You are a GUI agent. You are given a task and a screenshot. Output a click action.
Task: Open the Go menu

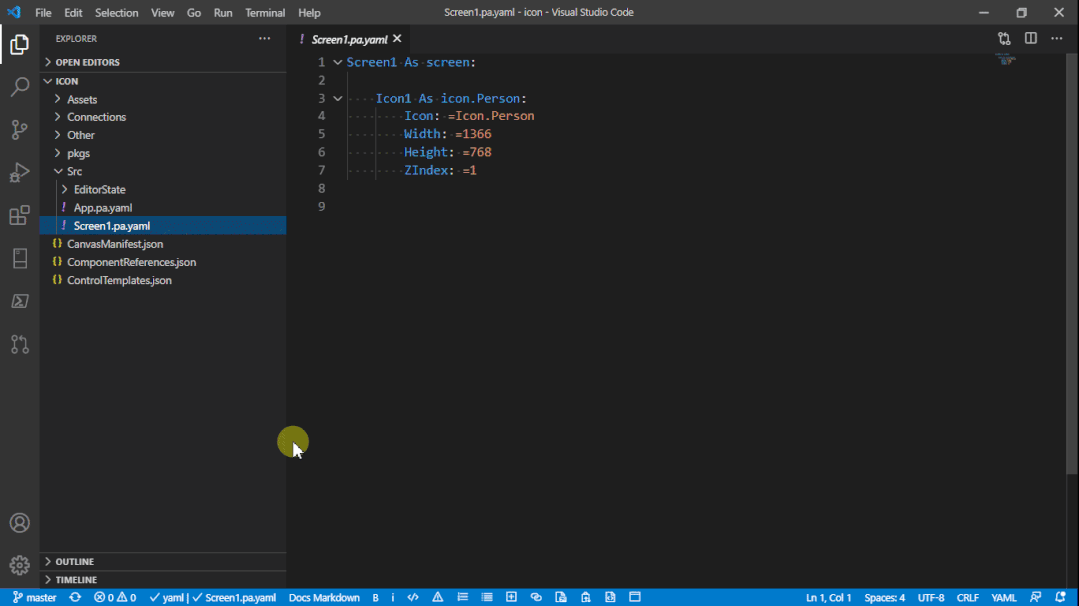coord(194,12)
